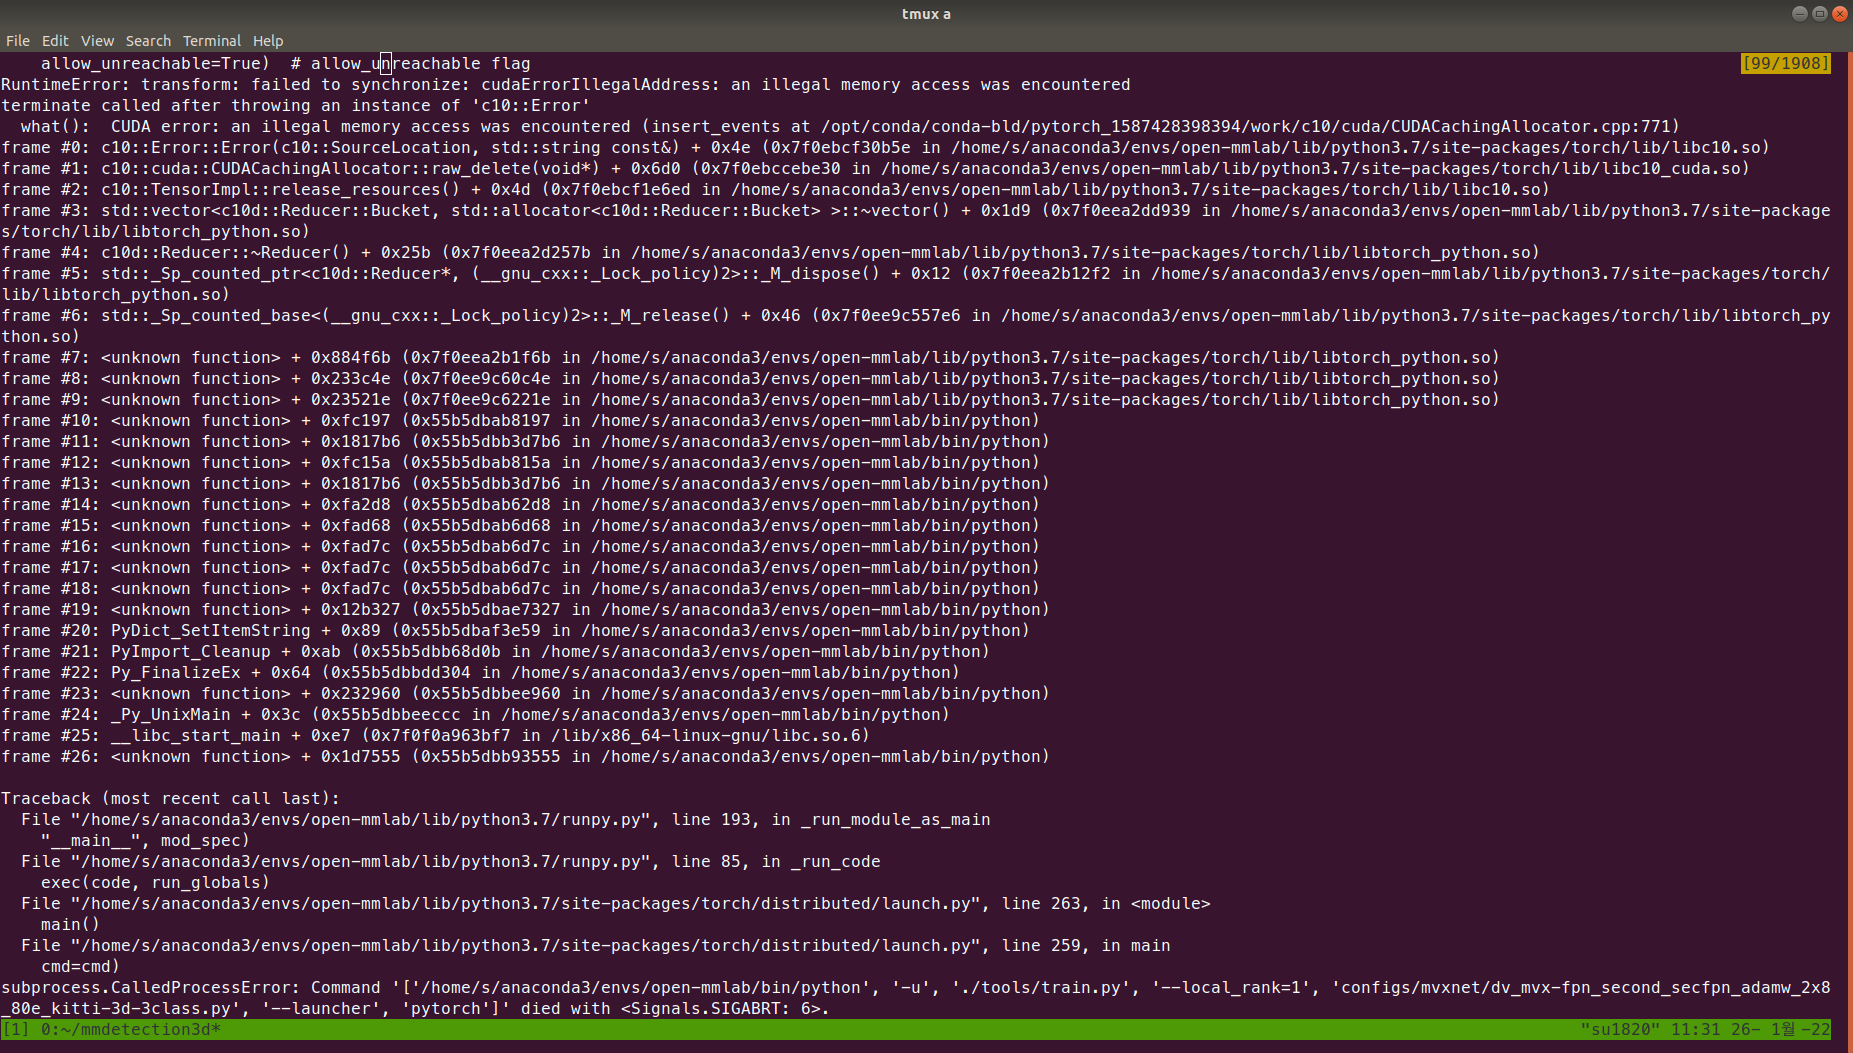1853x1053 pixels.
Task: Click the "su1820" hostname in status bar
Action: pos(1620,1029)
